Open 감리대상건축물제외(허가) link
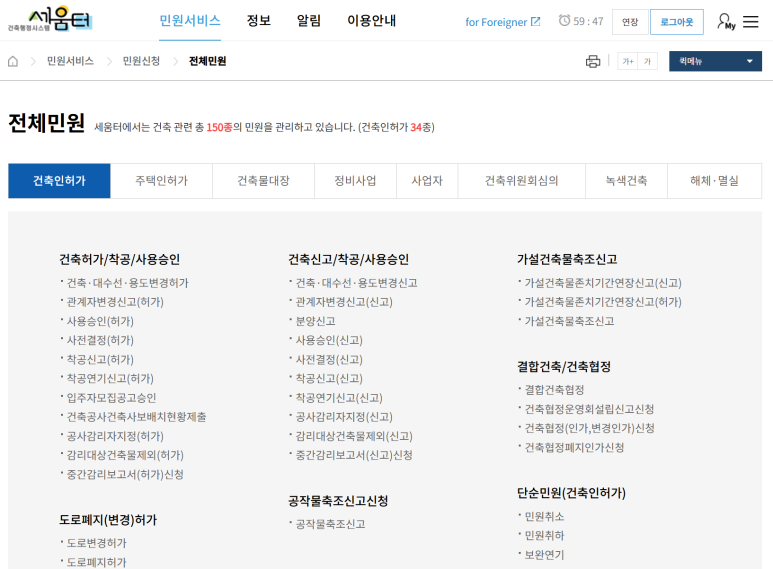 125,455
